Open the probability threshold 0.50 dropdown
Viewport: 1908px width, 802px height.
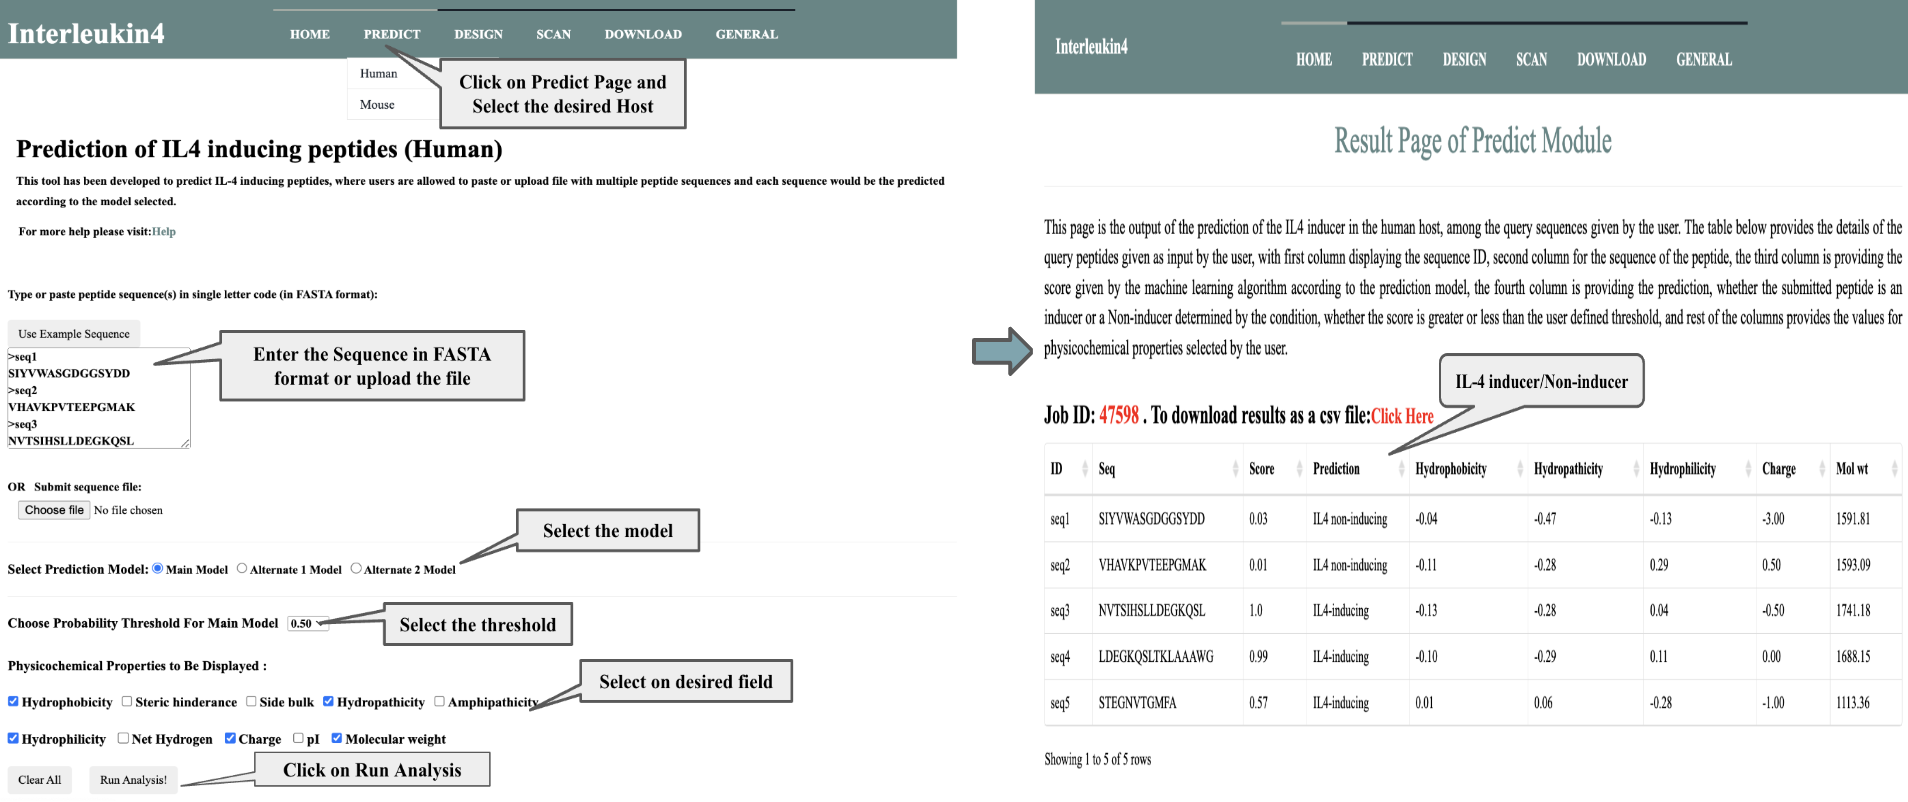[x=307, y=624]
